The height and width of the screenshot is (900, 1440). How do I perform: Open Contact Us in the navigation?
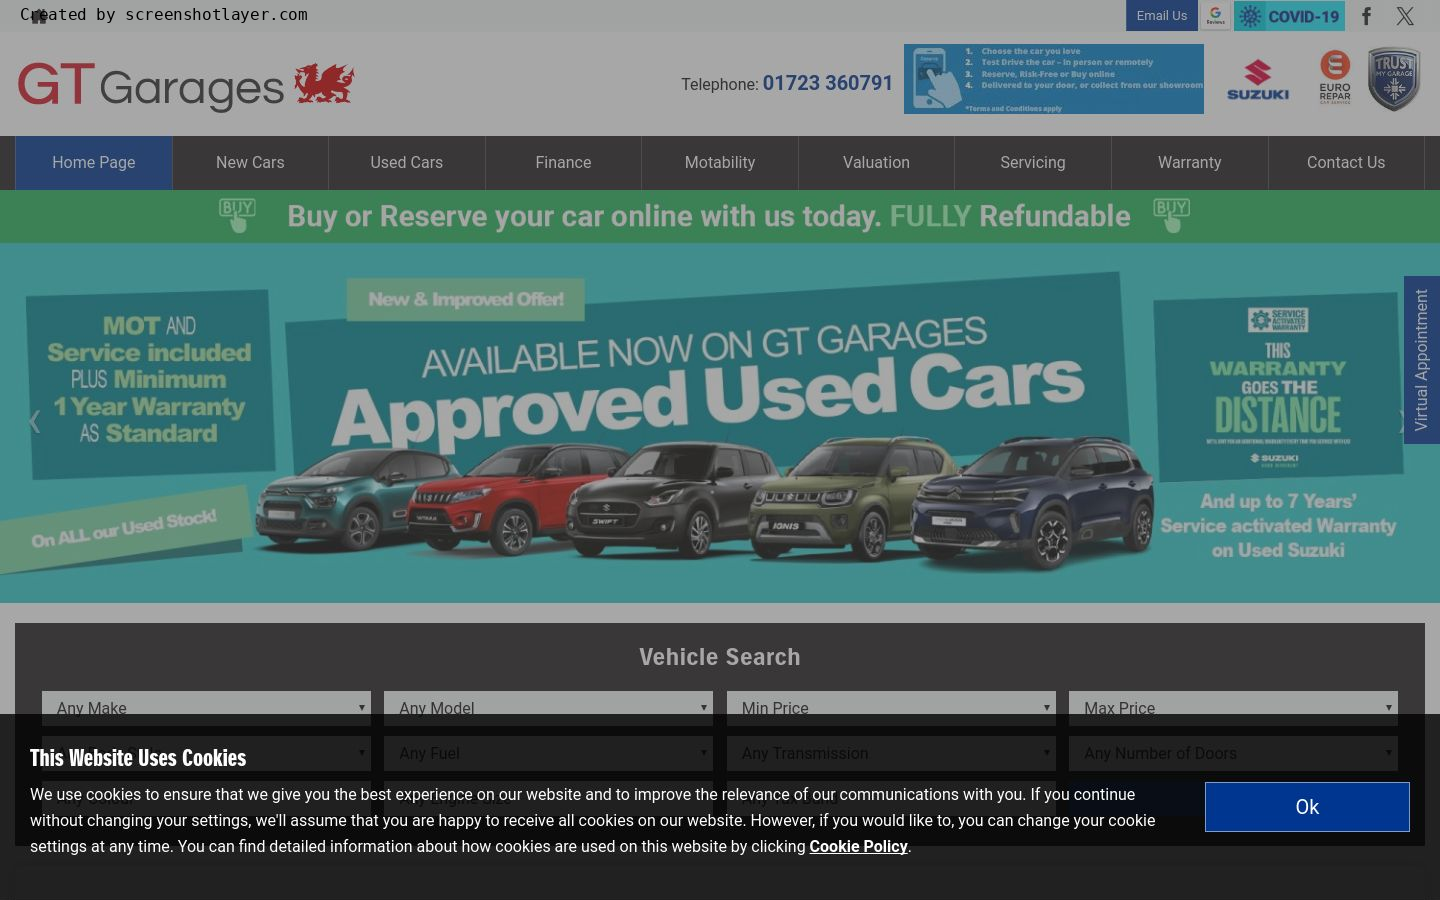(1346, 163)
